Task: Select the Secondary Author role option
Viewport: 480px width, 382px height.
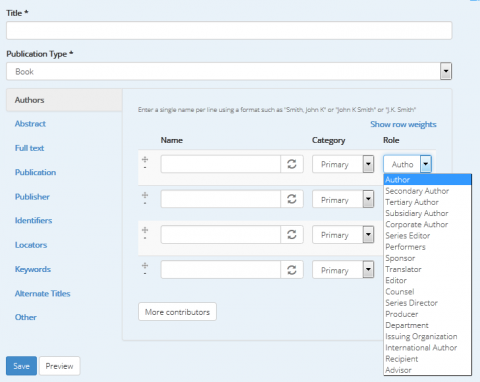Action: (427, 191)
